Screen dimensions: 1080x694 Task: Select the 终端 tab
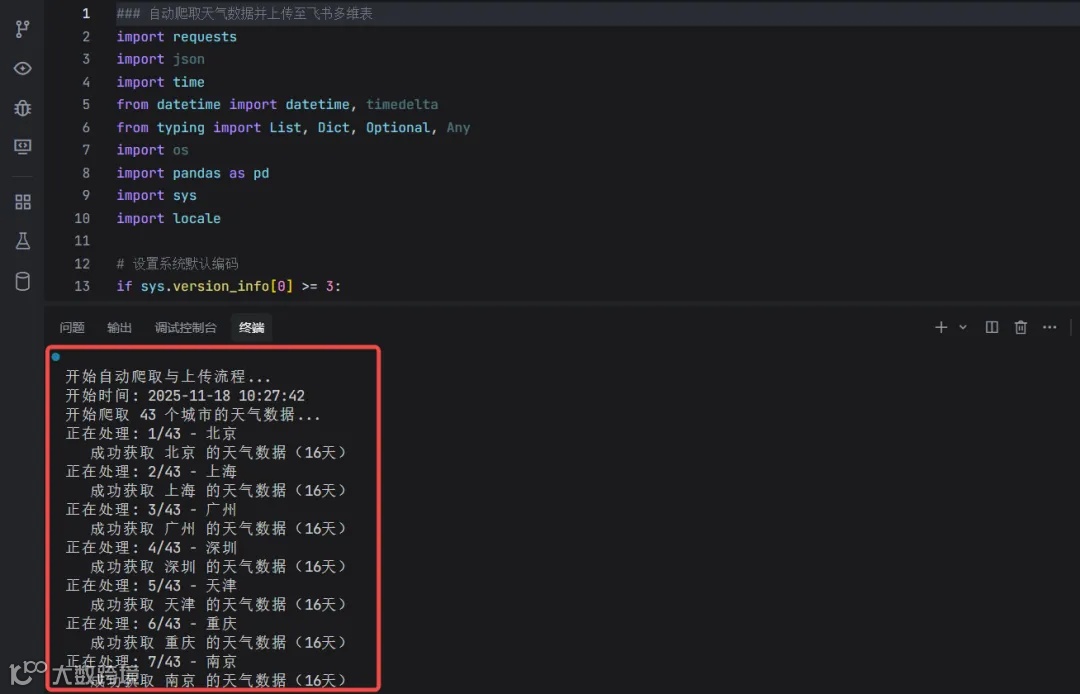tap(251, 328)
